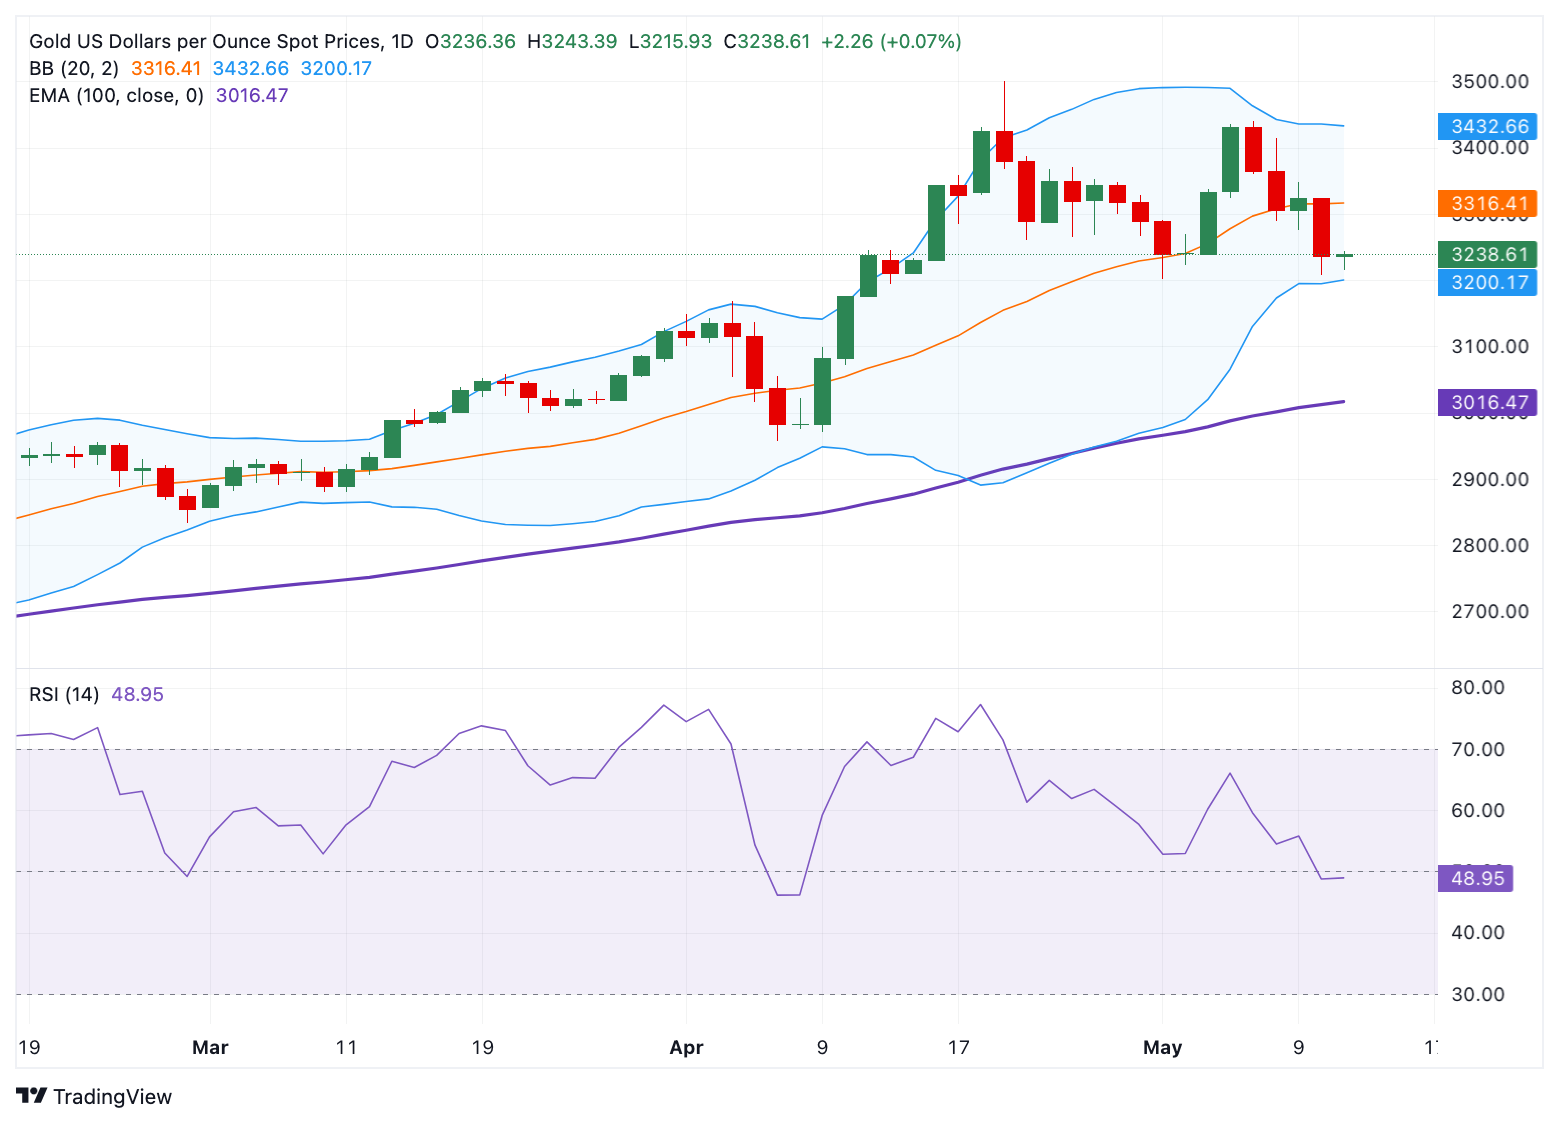
Task: Click the 2700.00 price axis label
Action: point(1489,611)
